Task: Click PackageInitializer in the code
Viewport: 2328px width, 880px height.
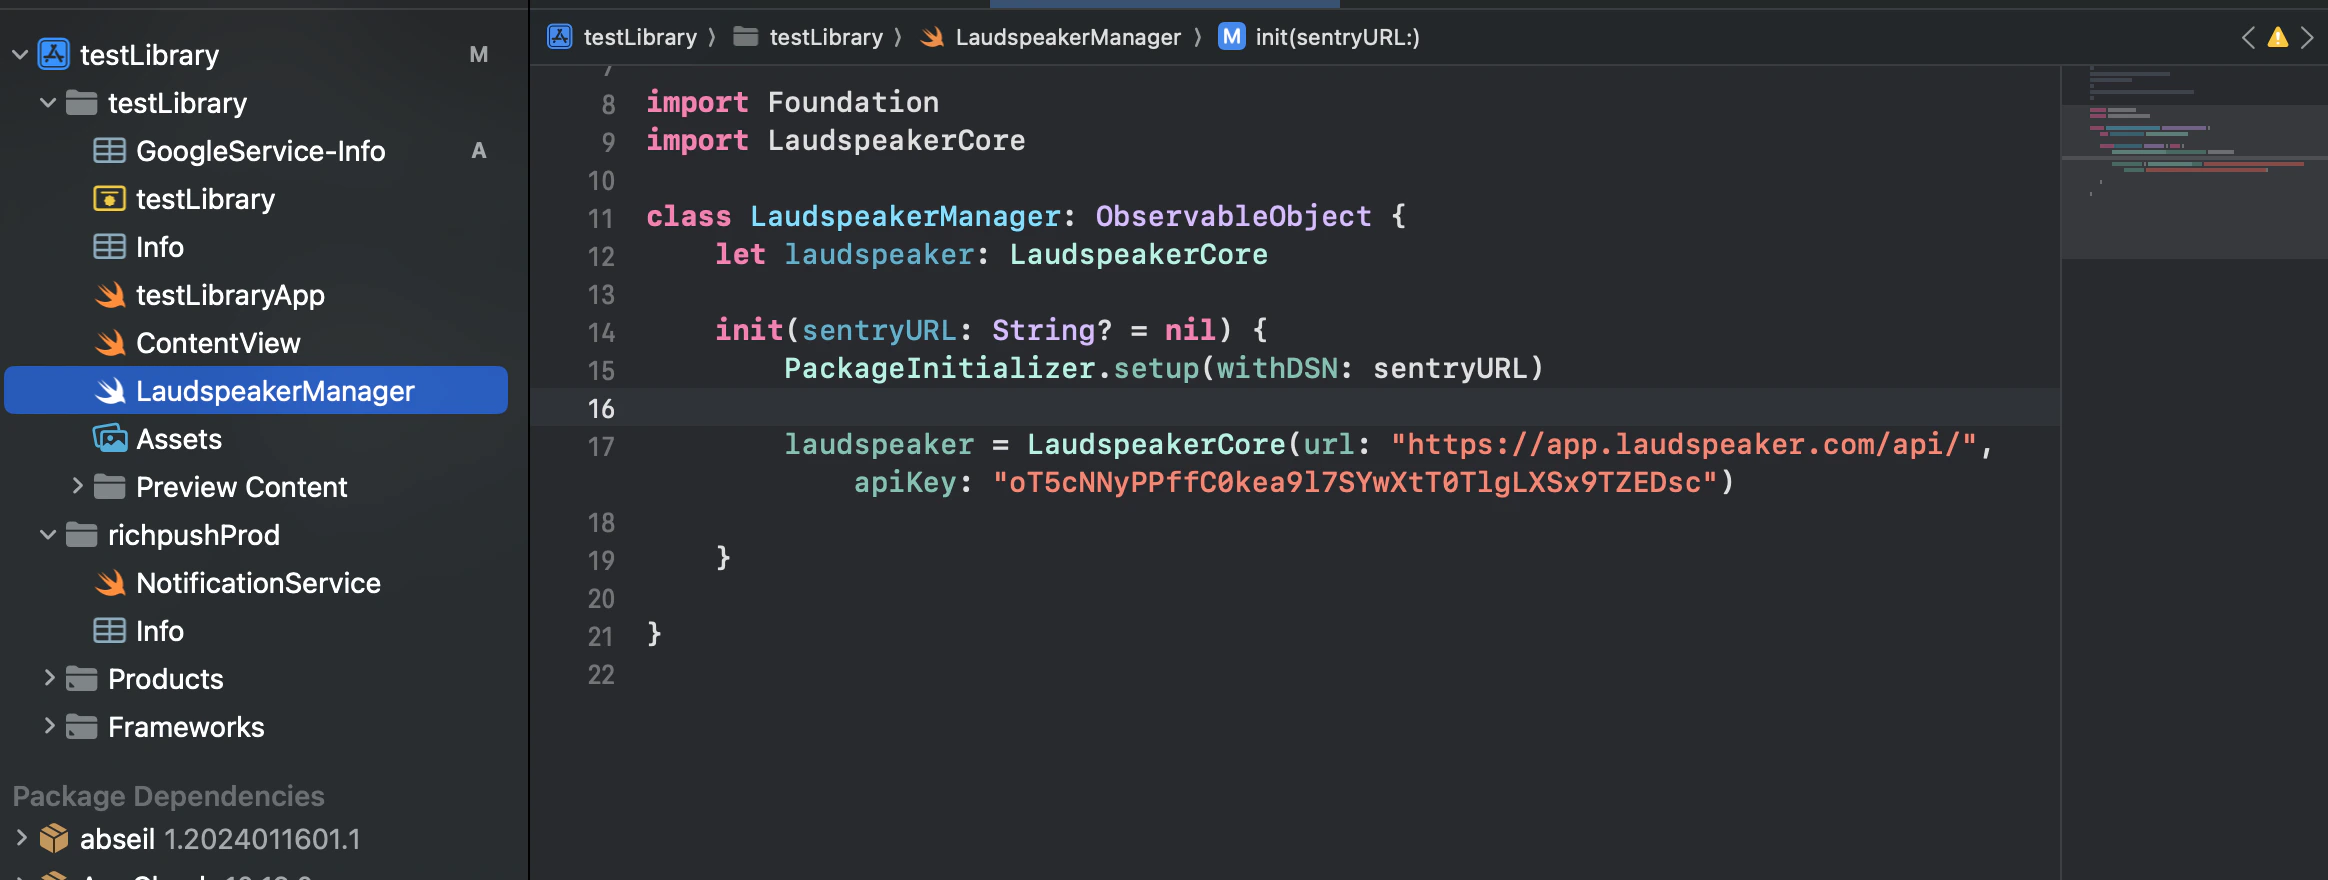Action: pyautogui.click(x=939, y=368)
